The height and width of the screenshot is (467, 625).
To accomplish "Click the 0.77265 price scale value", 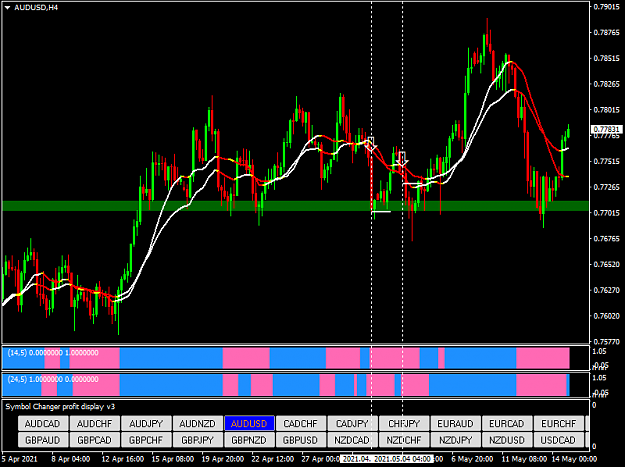I will pos(606,187).
